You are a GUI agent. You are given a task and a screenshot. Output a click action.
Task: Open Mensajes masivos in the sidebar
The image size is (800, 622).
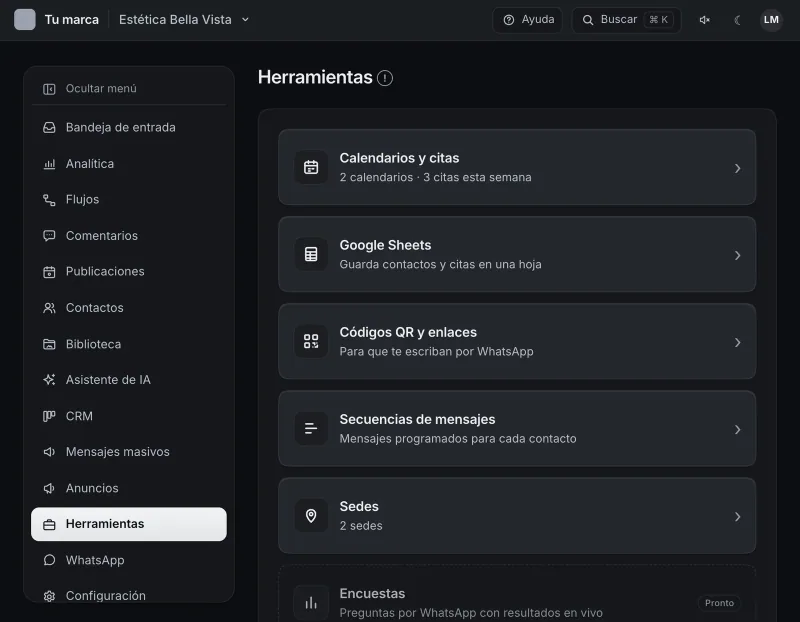click(x=129, y=452)
